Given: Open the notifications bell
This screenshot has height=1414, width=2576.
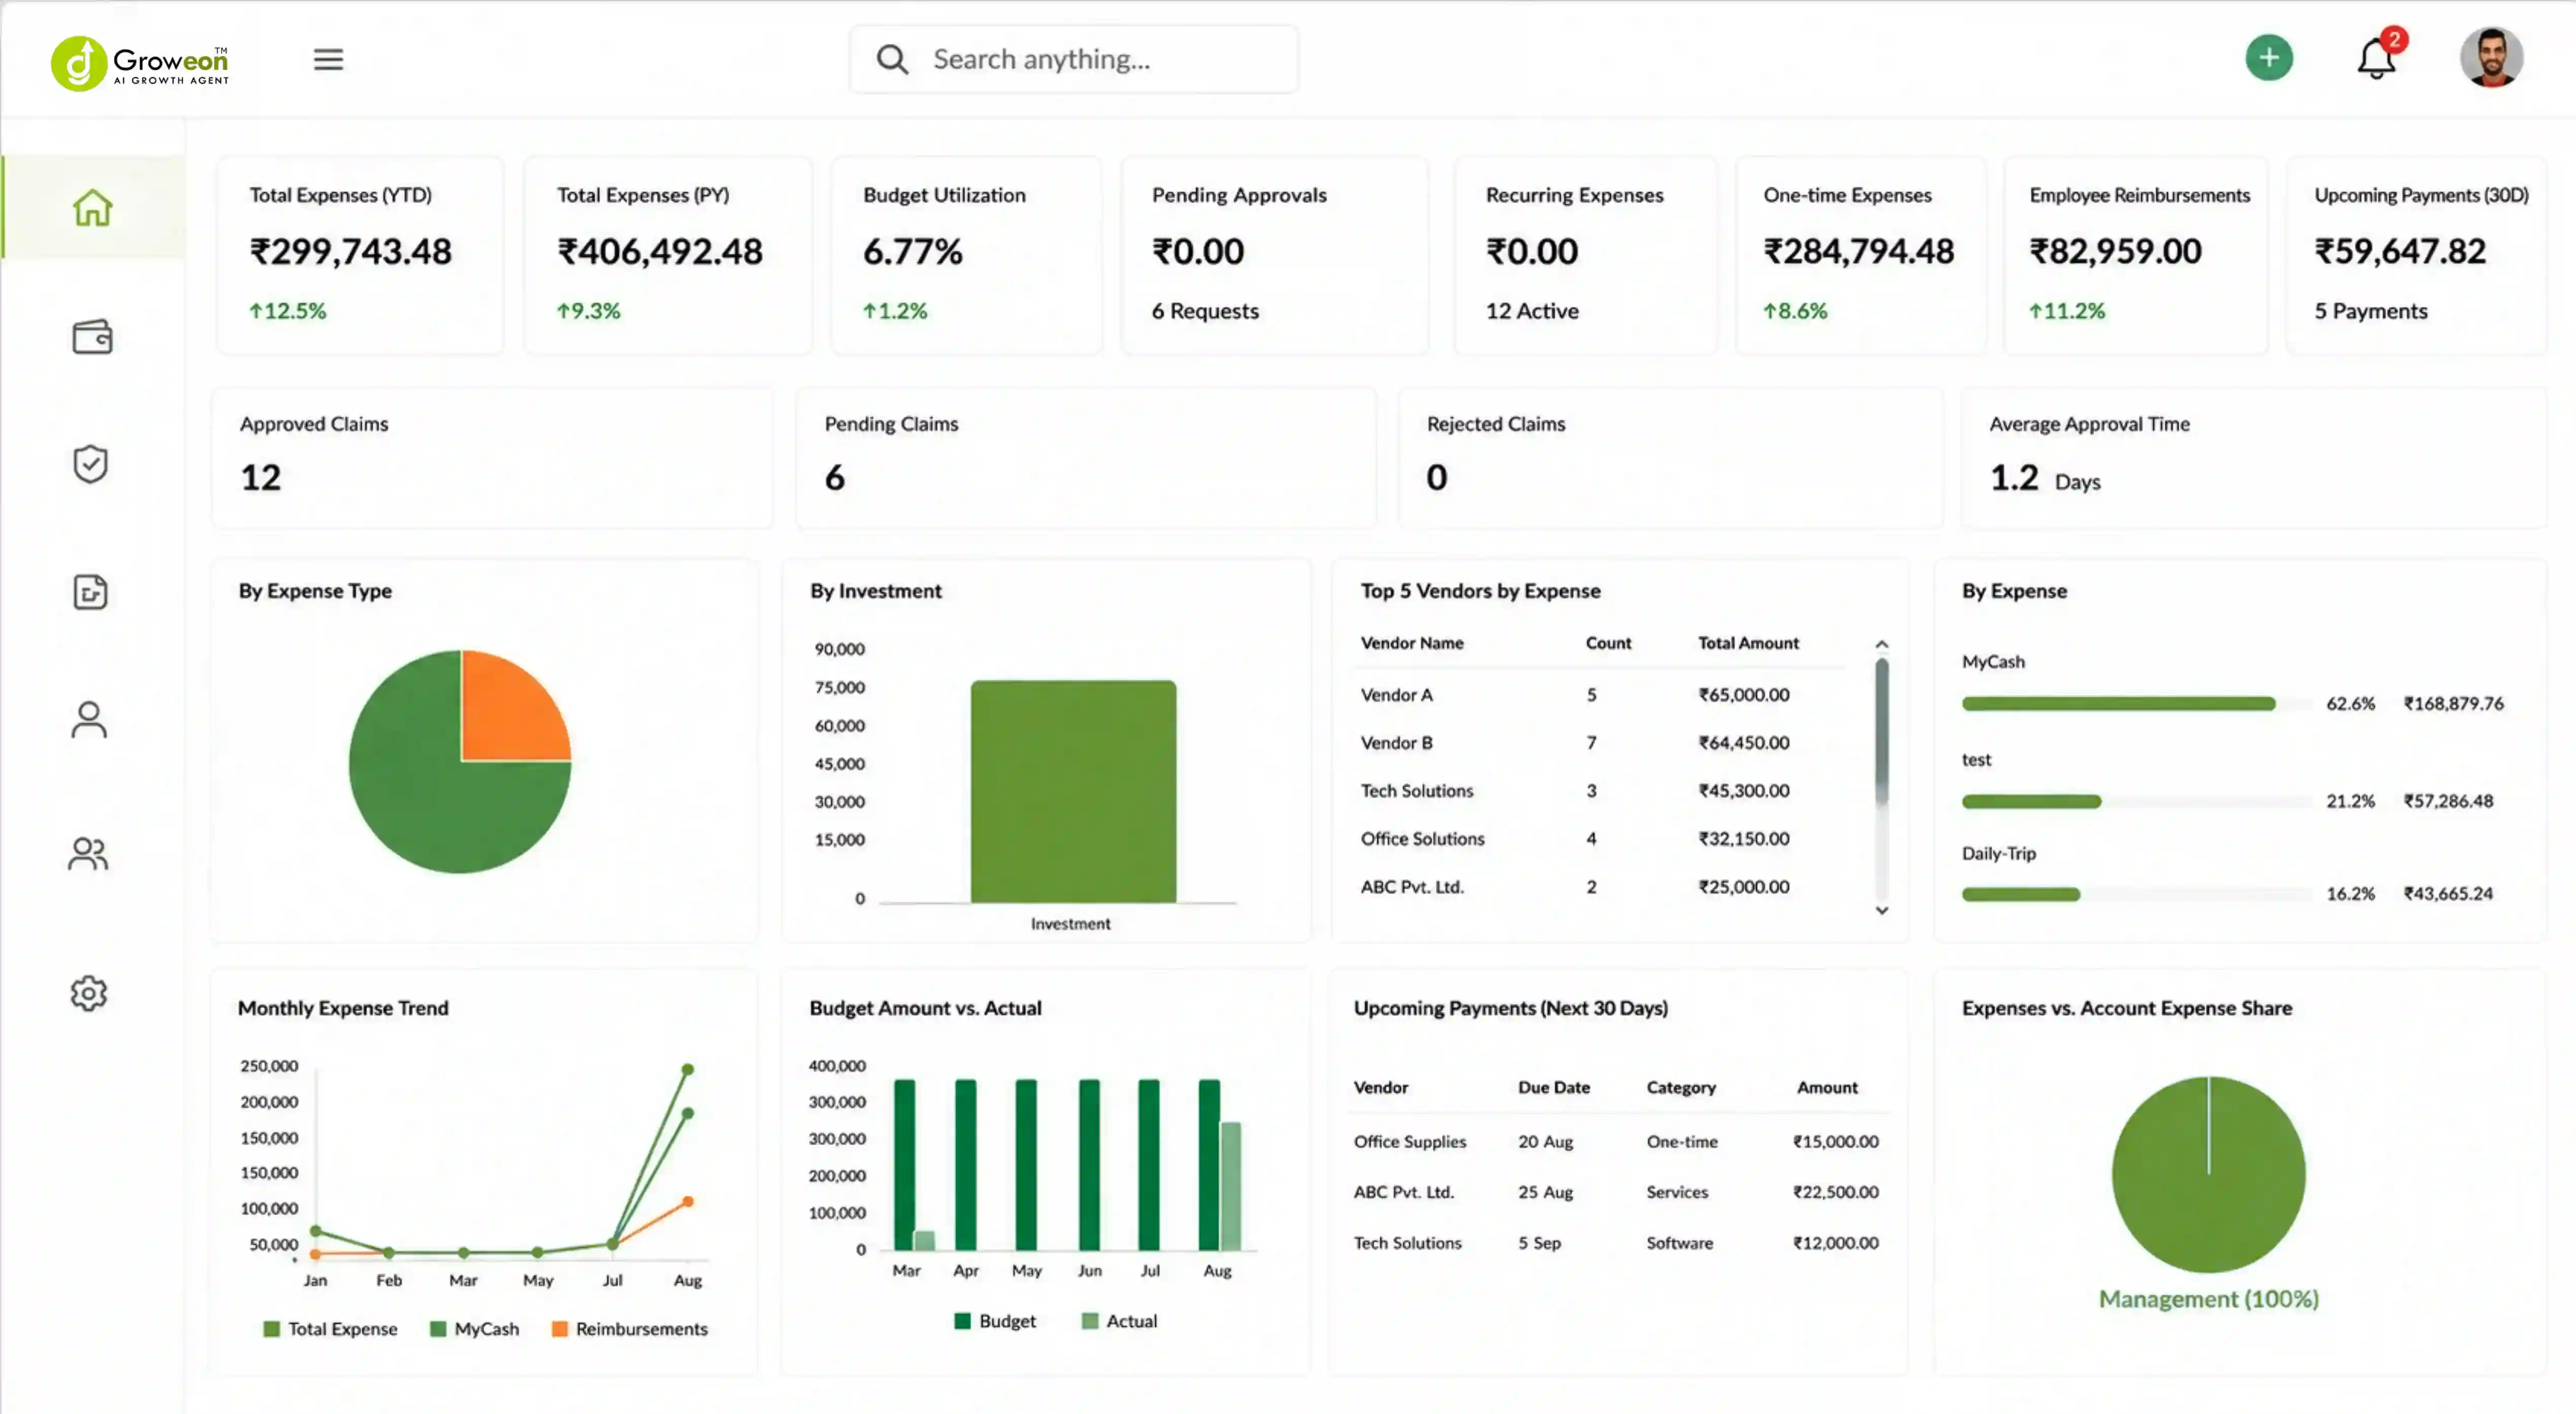Looking at the screenshot, I should (x=2376, y=58).
